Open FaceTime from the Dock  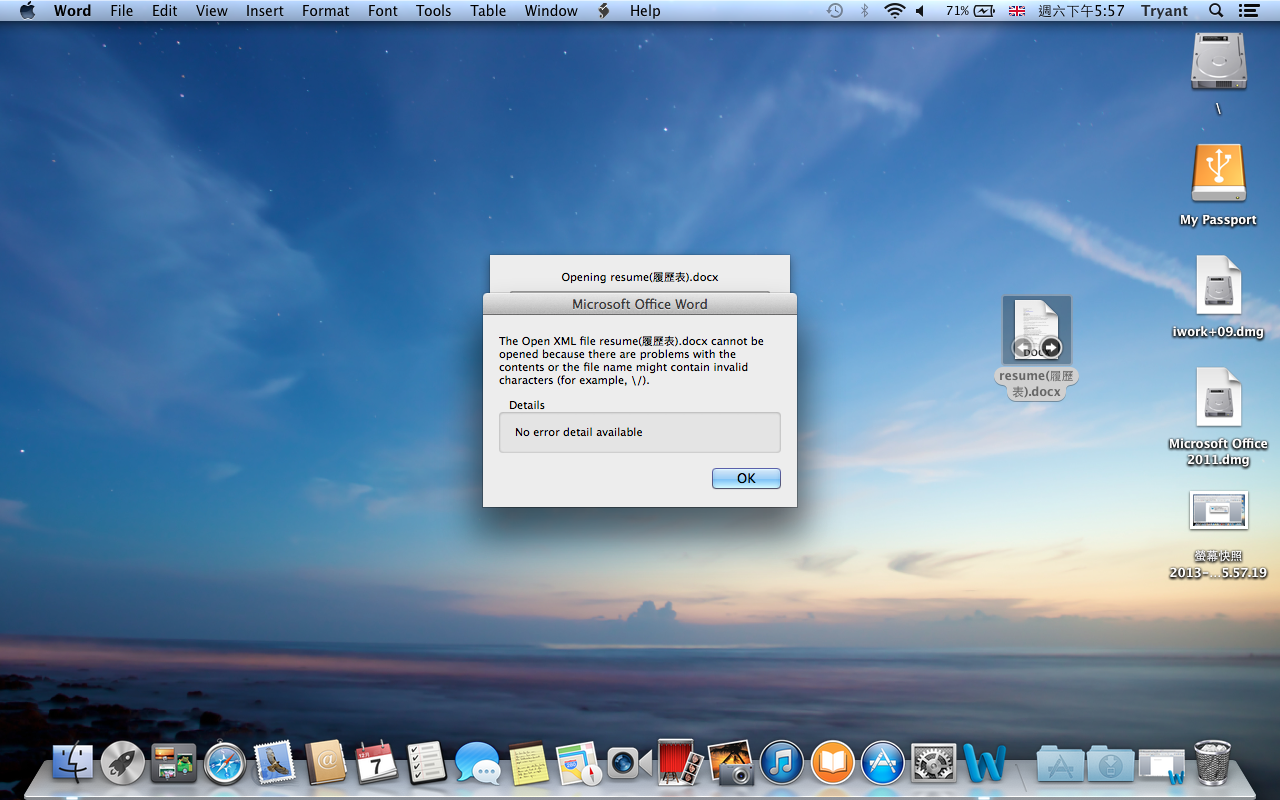click(x=630, y=763)
